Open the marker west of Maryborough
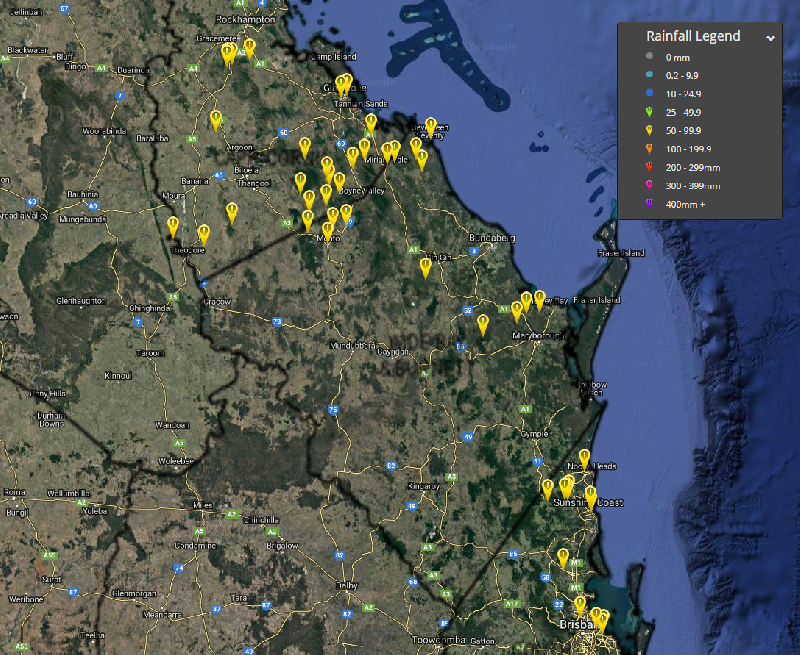The image size is (800, 655). click(x=483, y=324)
